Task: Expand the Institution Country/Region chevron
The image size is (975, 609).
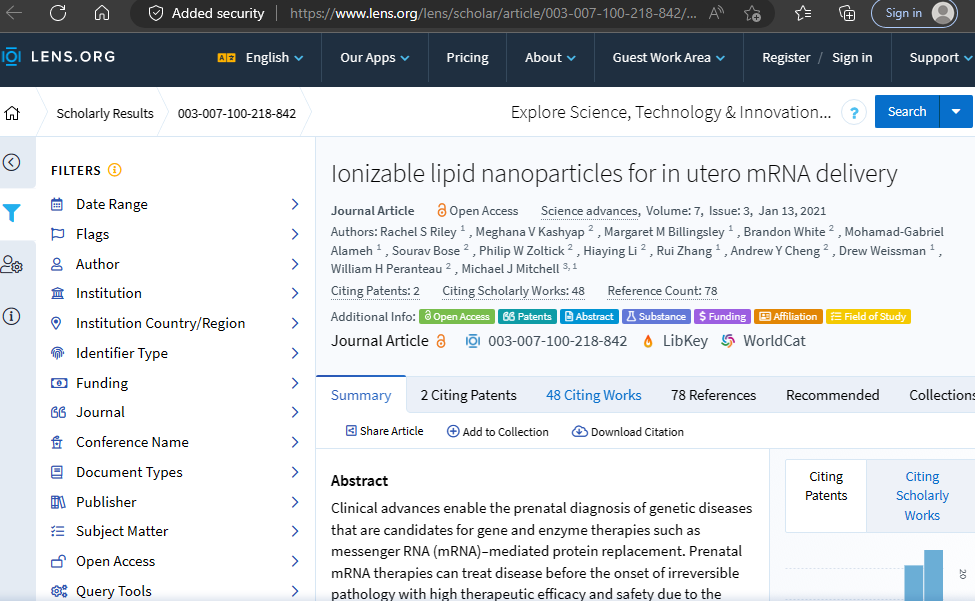Action: click(295, 323)
